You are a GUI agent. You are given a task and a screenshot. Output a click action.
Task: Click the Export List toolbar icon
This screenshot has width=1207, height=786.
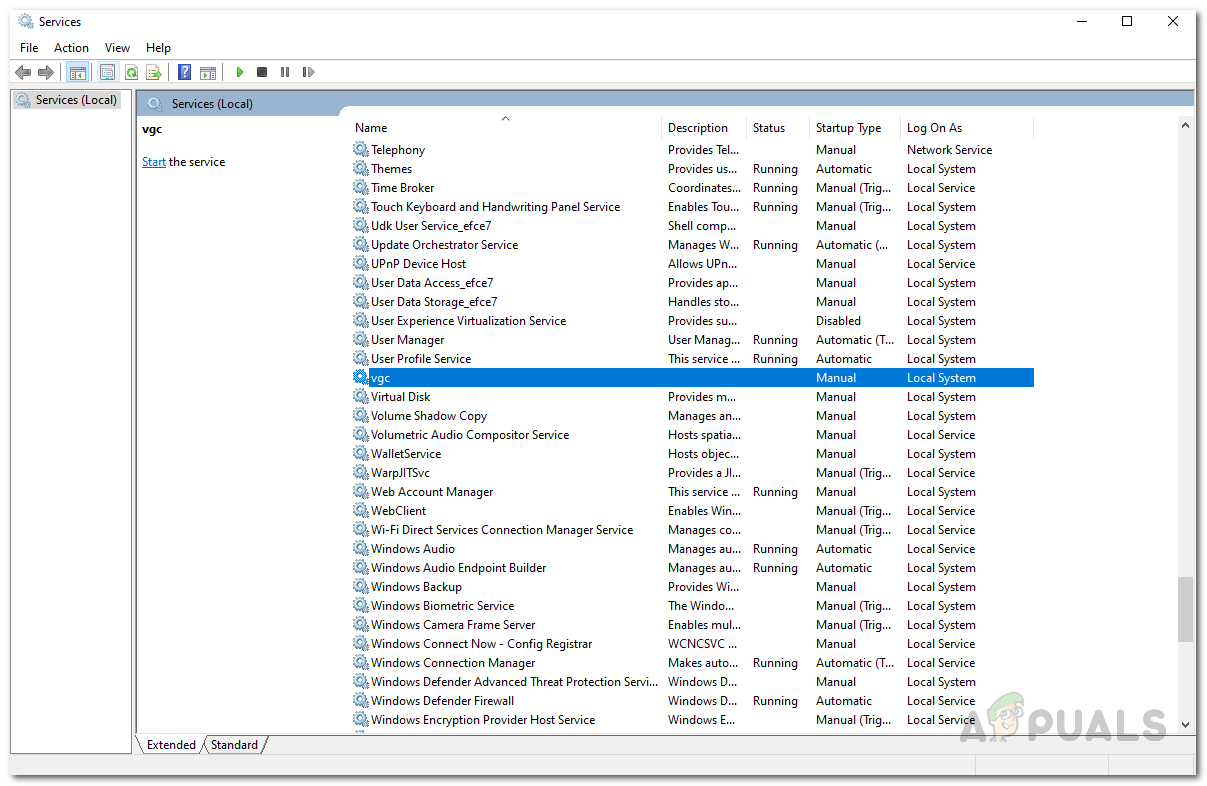pos(154,72)
